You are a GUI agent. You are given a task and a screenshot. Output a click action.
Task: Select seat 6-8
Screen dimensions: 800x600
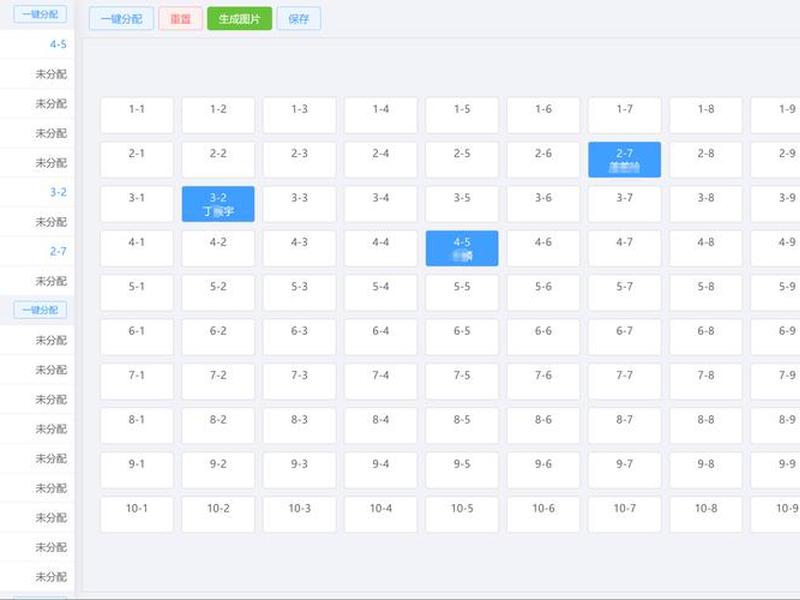pos(706,337)
